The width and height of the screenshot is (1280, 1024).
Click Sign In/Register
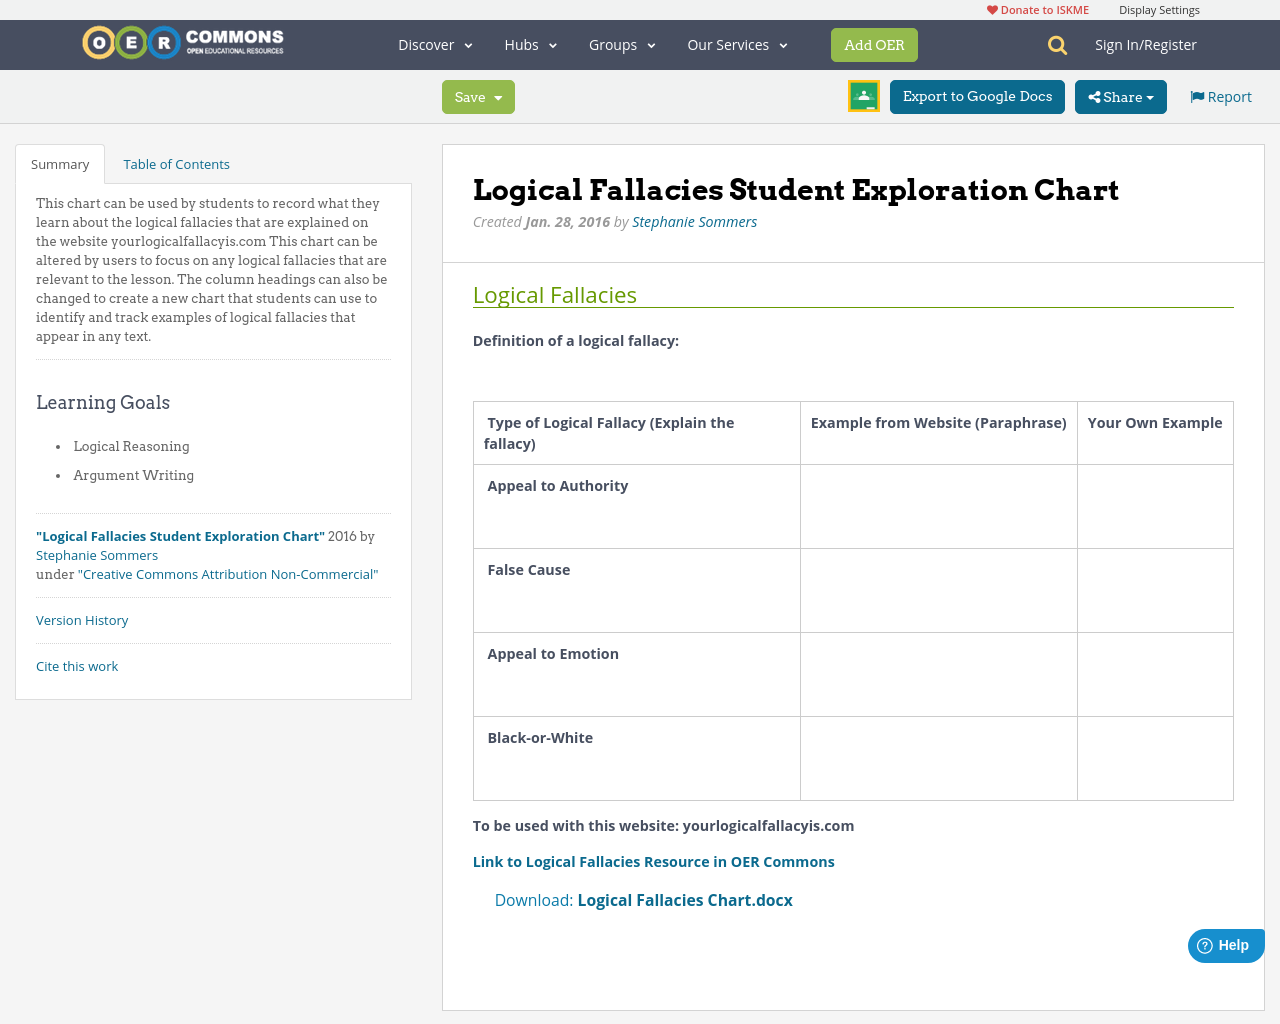point(1146,44)
